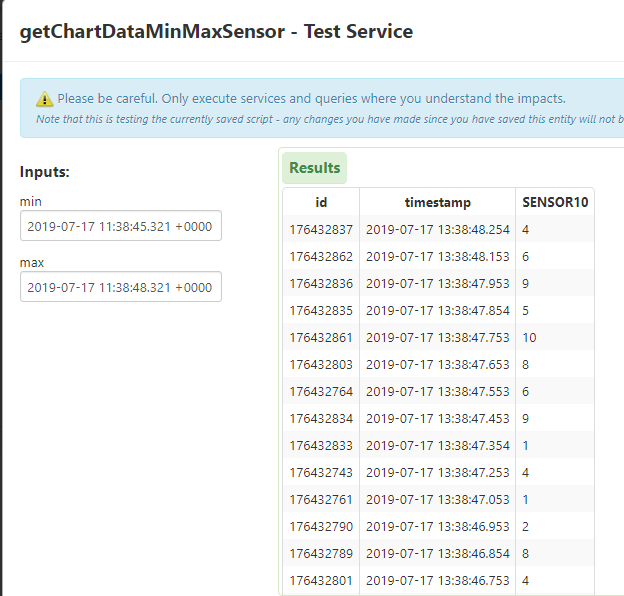
Task: Click id cell 176432764
Action: 321,392
